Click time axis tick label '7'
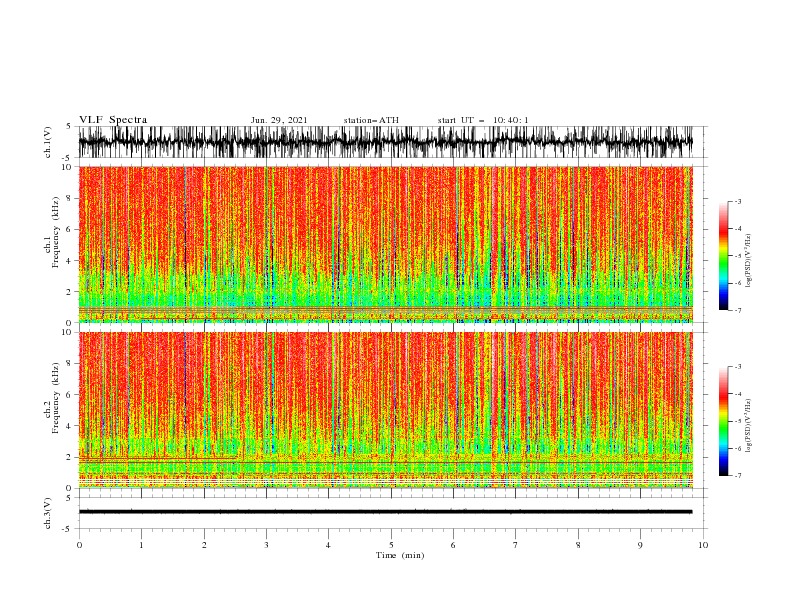Screen dimensions: 792x612 point(516,545)
